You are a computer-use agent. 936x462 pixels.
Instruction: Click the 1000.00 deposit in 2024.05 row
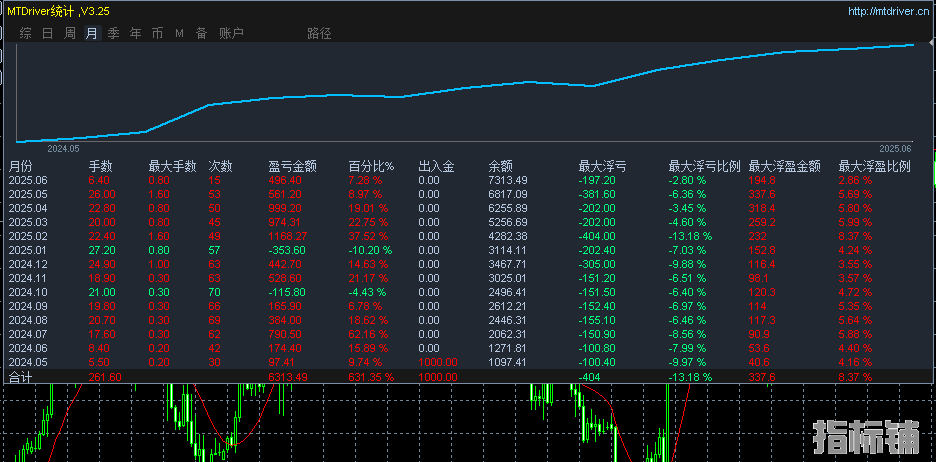pos(438,362)
